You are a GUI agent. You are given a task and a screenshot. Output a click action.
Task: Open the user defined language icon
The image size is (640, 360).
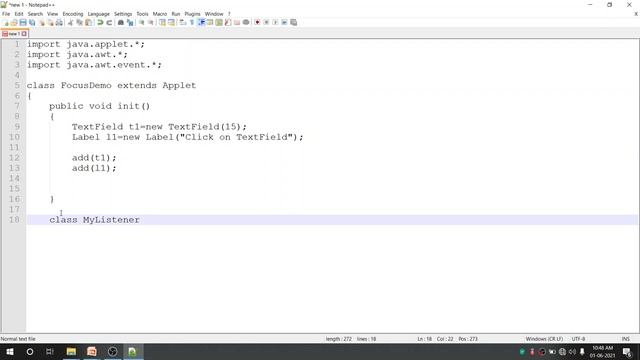[x=210, y=22]
